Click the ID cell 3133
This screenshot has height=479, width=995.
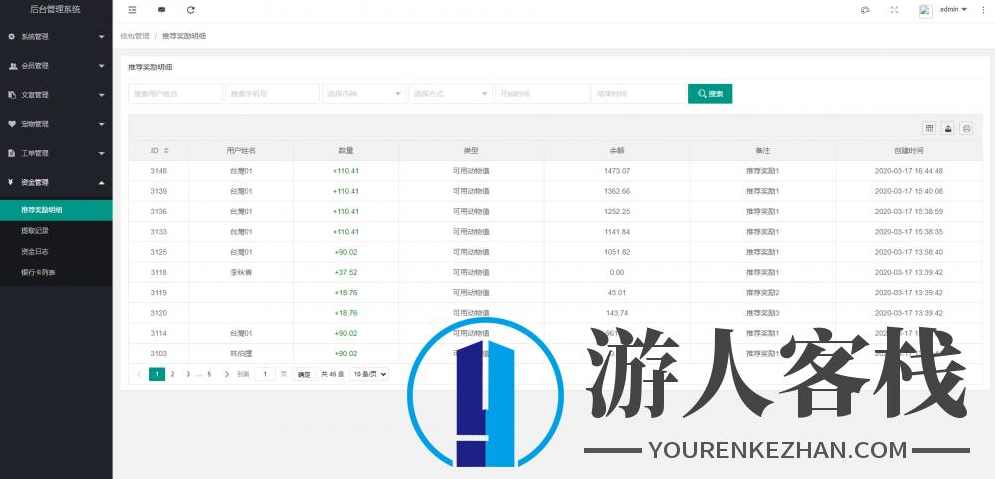159,232
